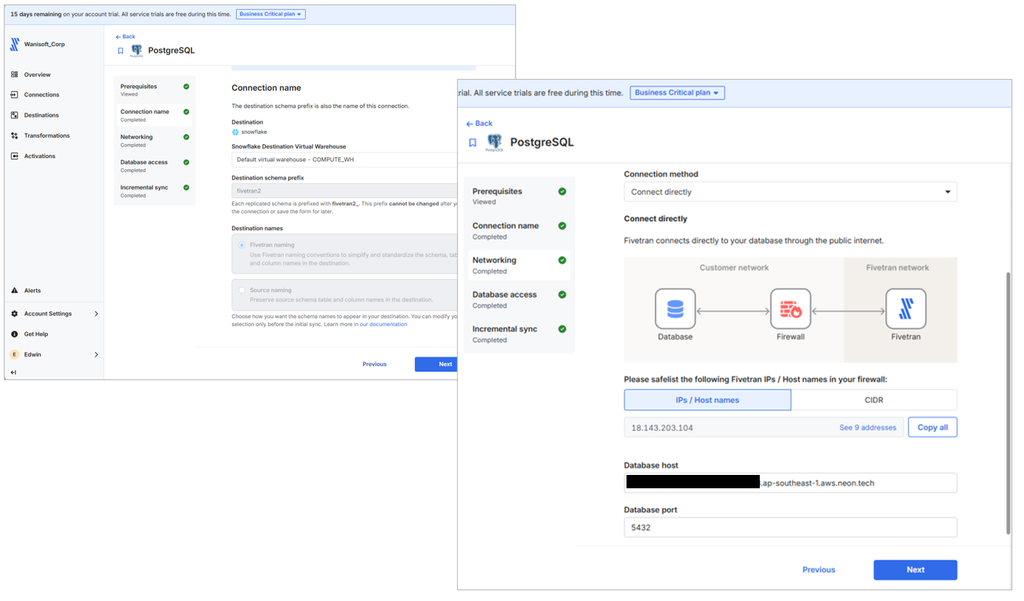Switch to CIDR tab

coord(874,400)
